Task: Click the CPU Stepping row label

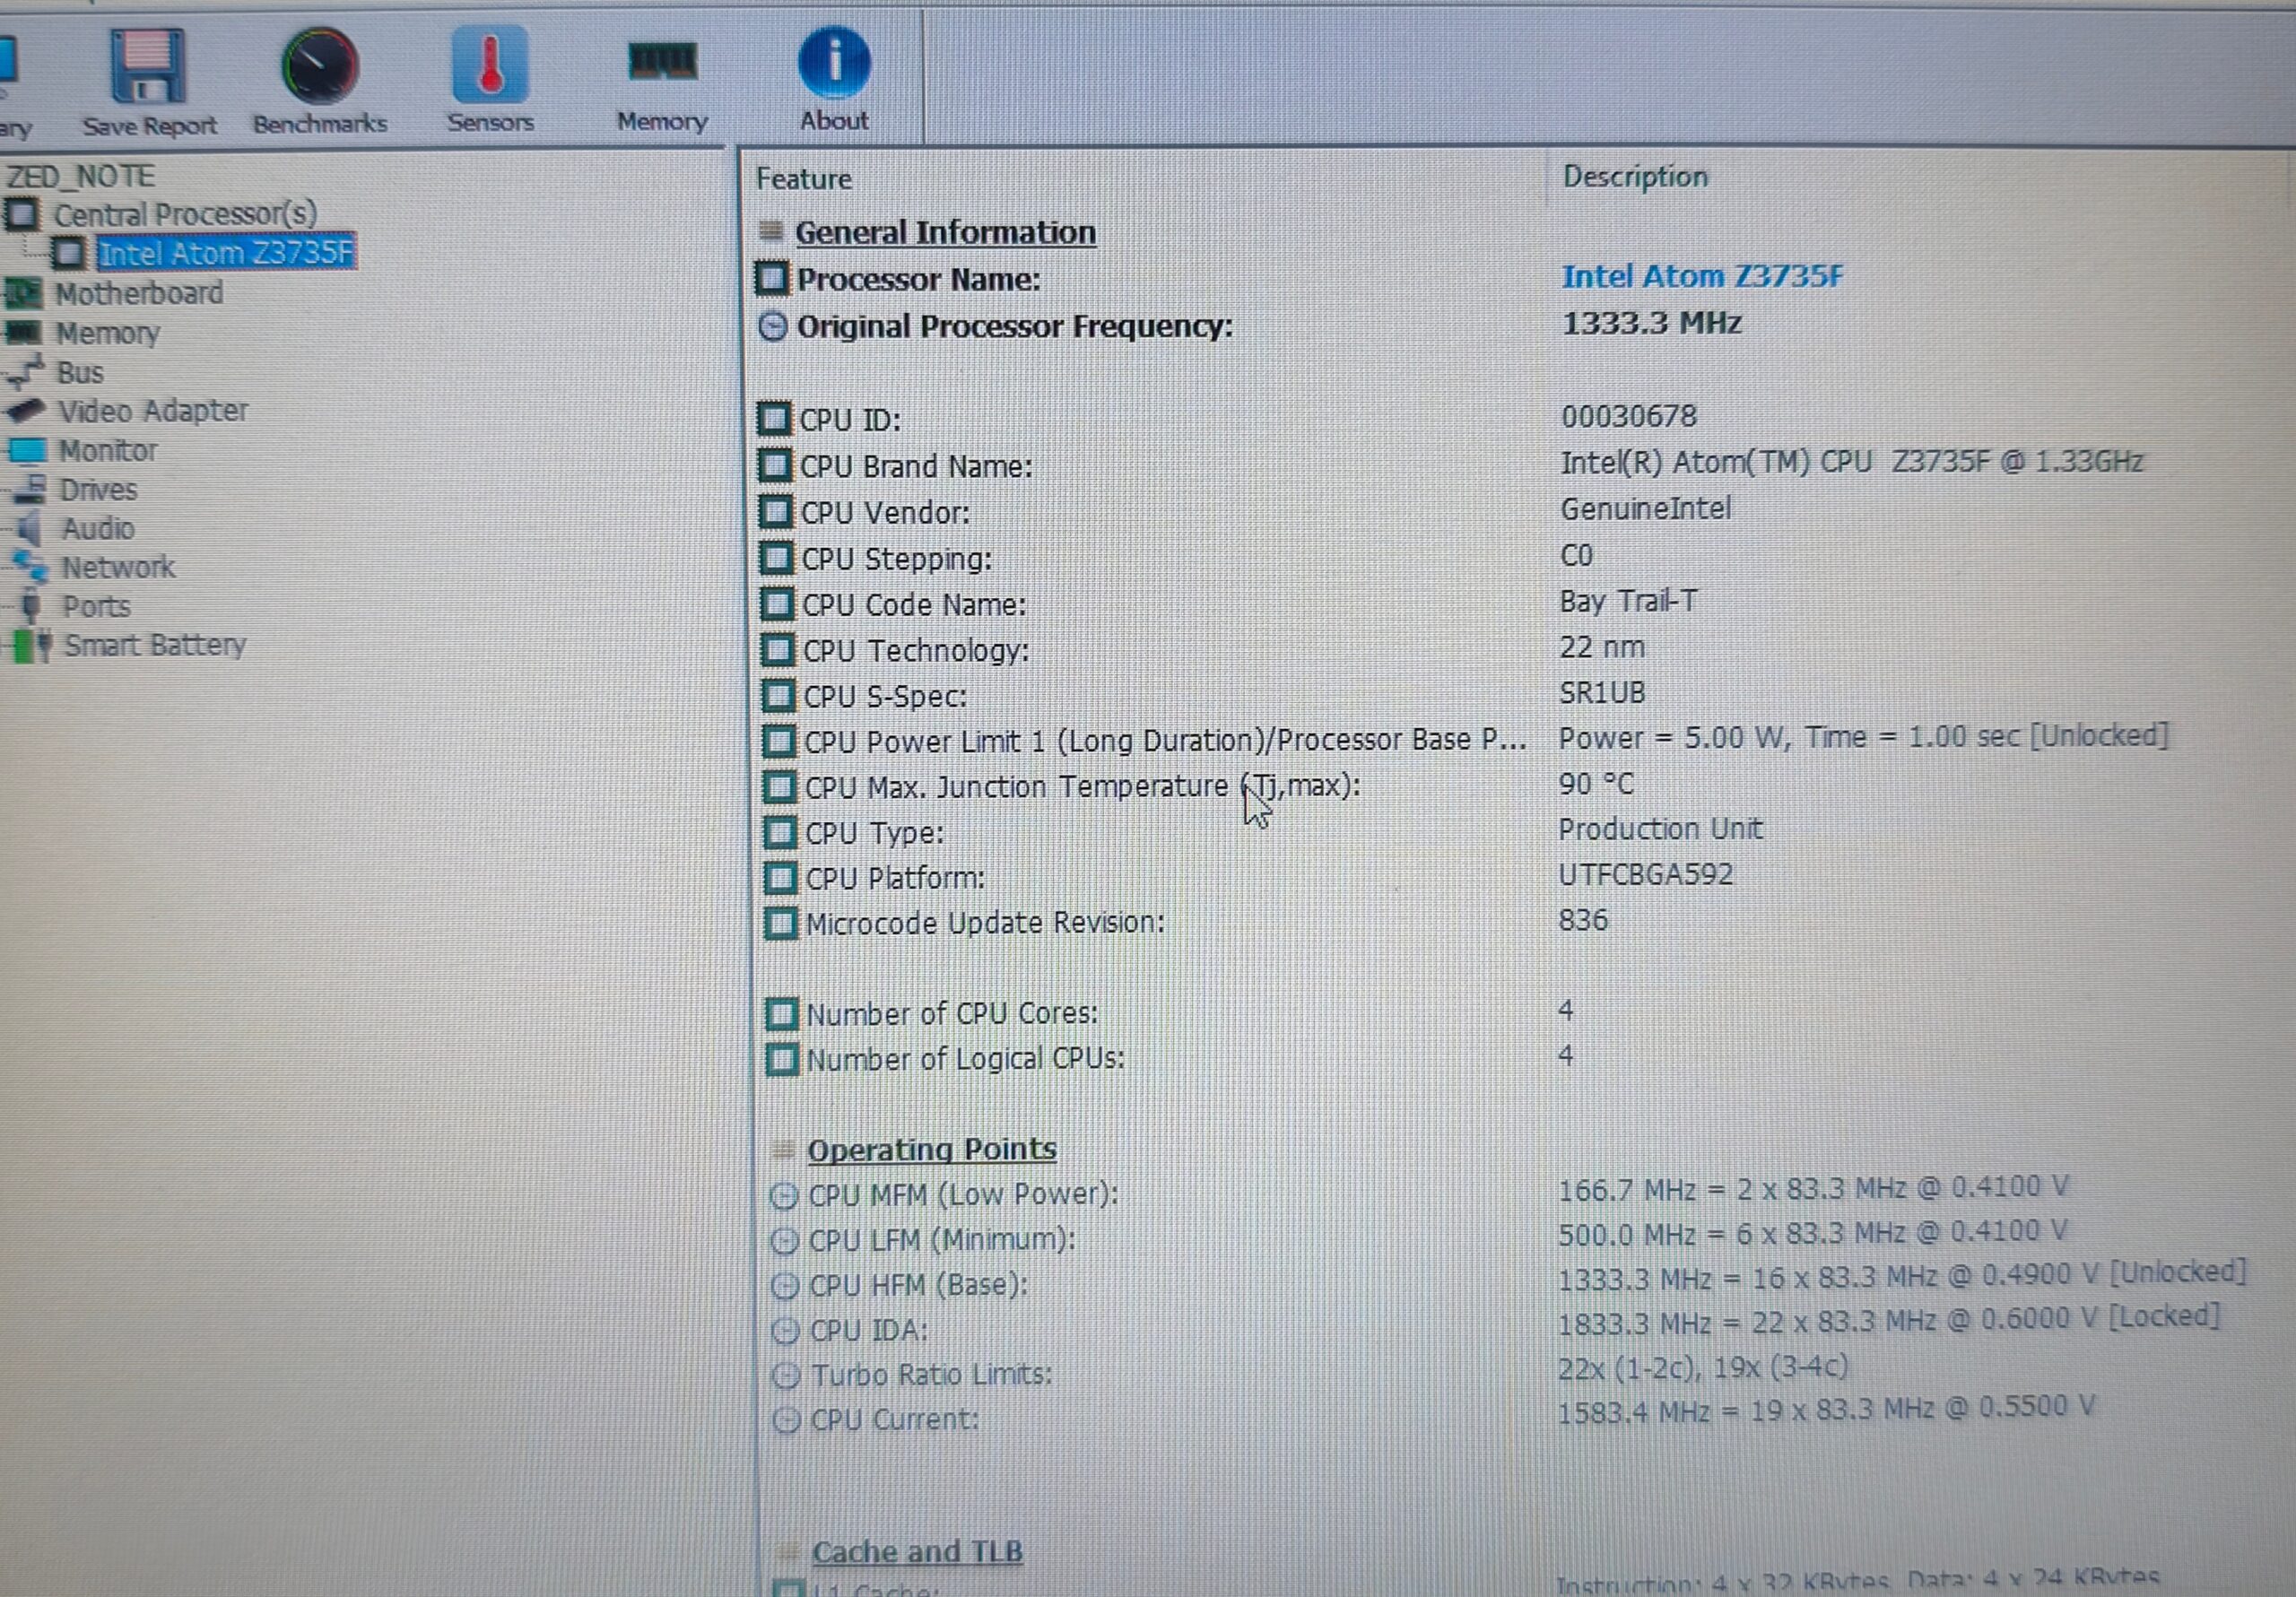Action: tap(897, 558)
